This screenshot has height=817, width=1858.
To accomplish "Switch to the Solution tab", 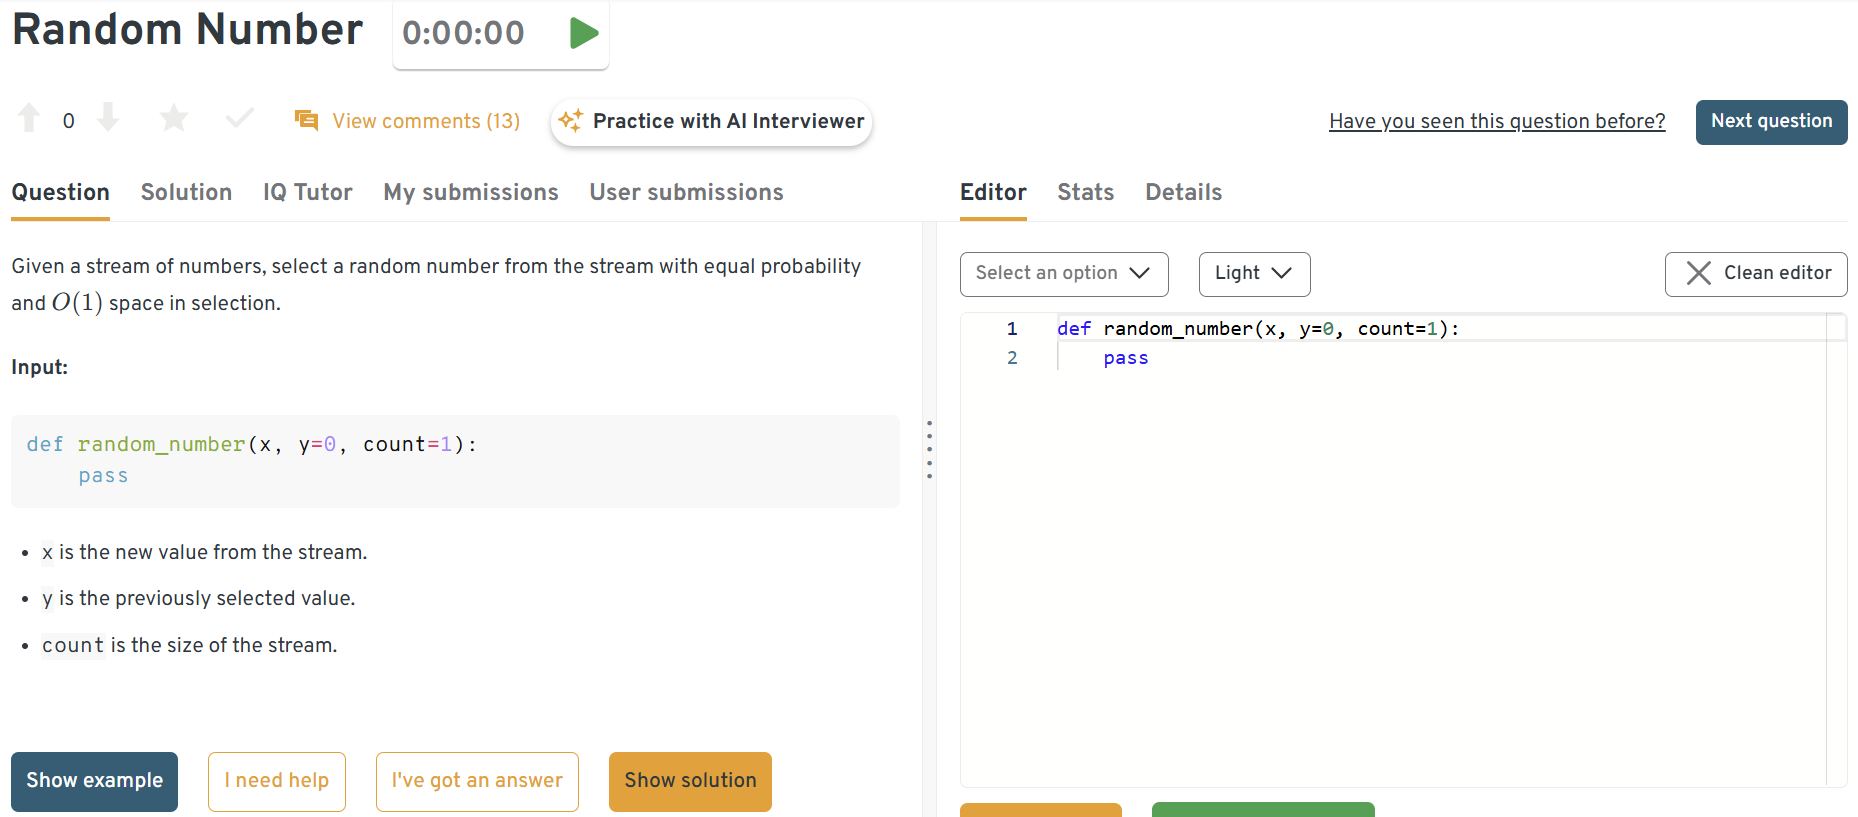I will (x=186, y=192).
